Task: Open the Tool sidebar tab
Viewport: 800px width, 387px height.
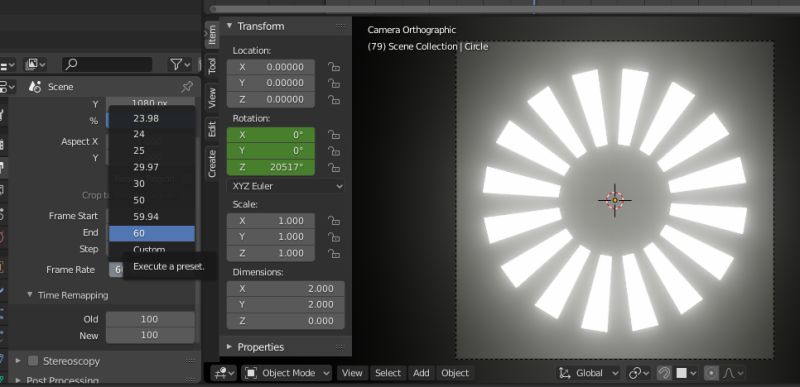Action: (212, 65)
